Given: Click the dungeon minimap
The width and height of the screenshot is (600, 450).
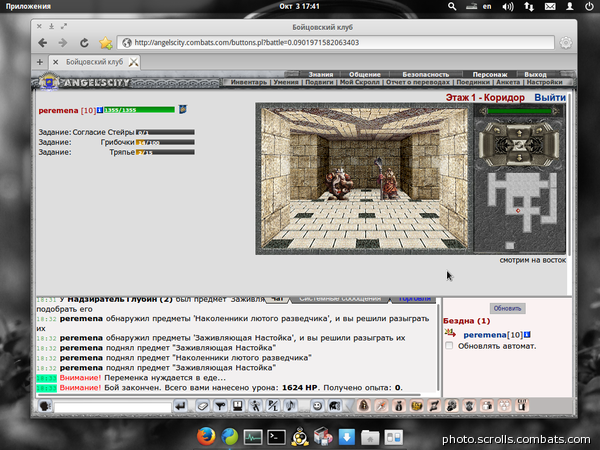Looking at the screenshot, I should (520, 212).
